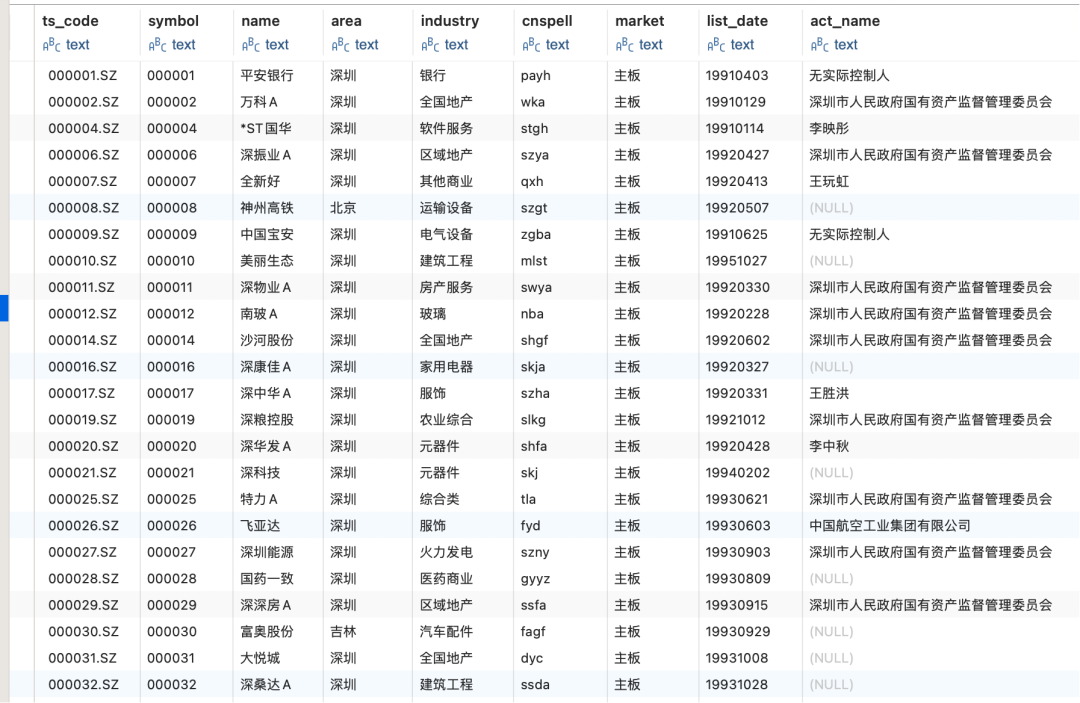
Task: Click the market column header
Action: tap(640, 21)
